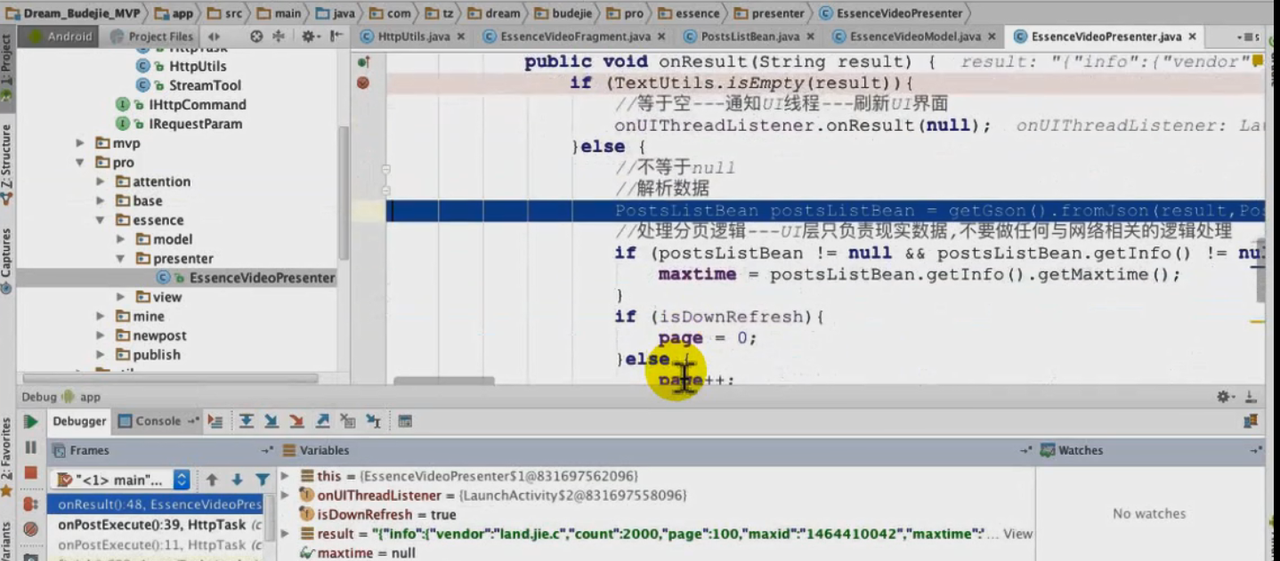Stop the debug session
The height and width of the screenshot is (561, 1280).
coord(31,473)
